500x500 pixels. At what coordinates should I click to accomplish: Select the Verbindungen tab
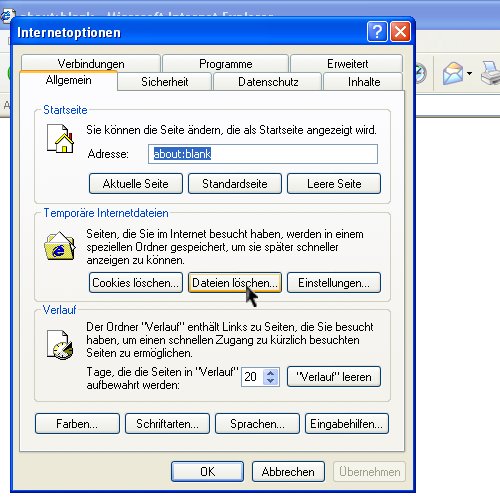pos(91,63)
